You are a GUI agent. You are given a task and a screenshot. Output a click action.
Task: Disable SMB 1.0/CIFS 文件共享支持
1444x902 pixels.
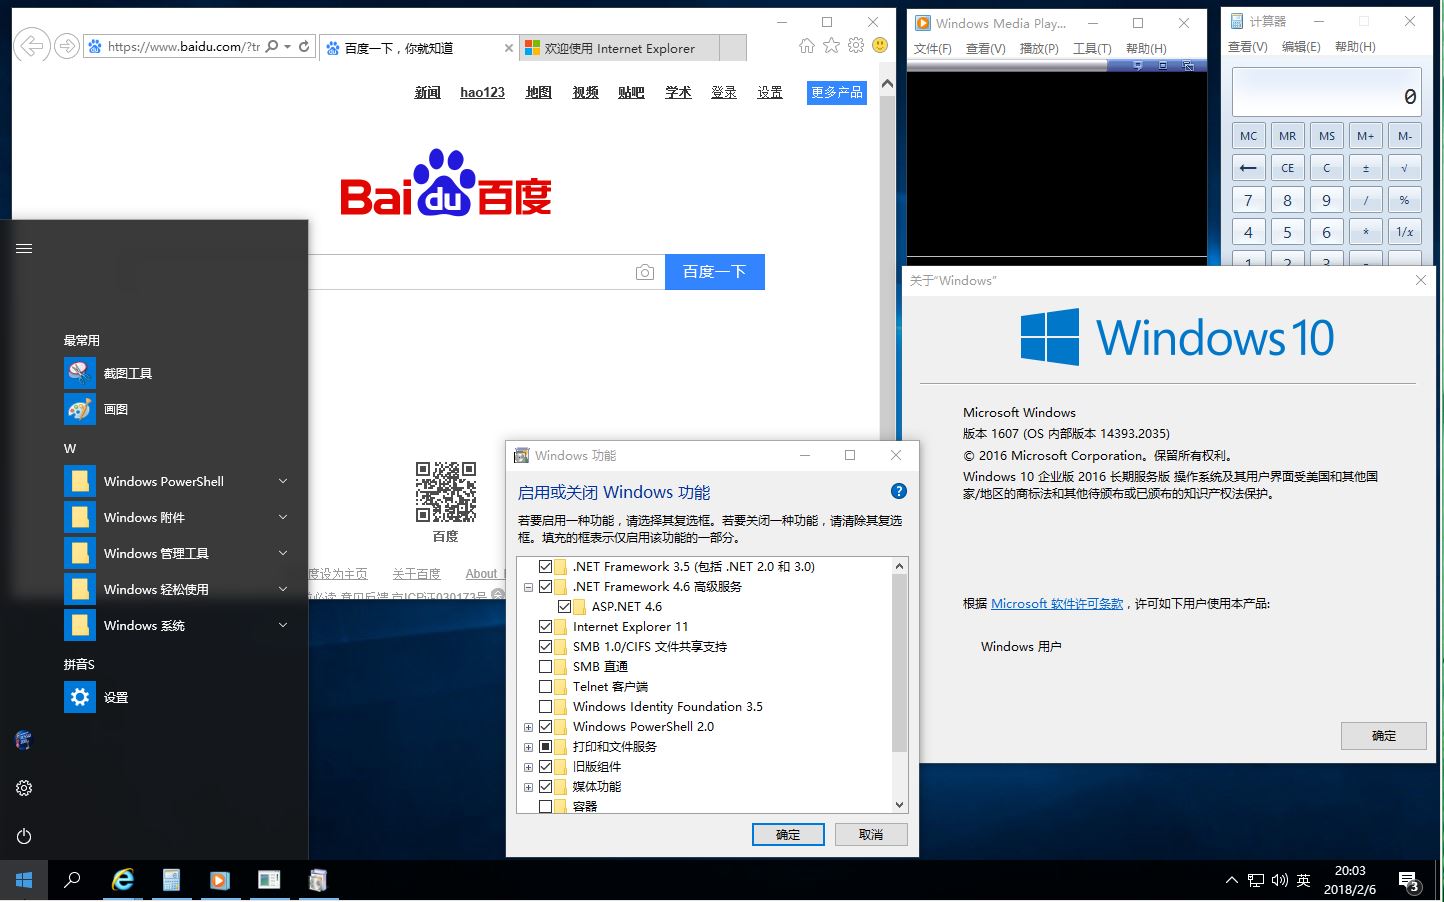(x=545, y=646)
